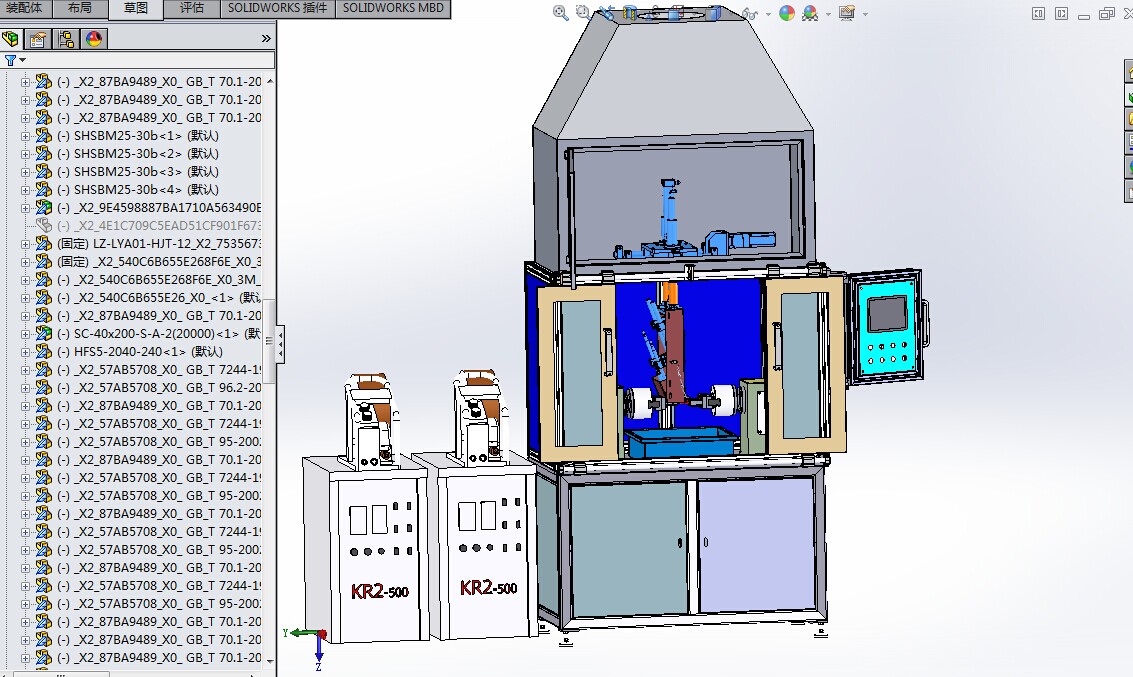
Task: Select SHSBM25-30b<4> (默认) in the tree
Action: 137,190
